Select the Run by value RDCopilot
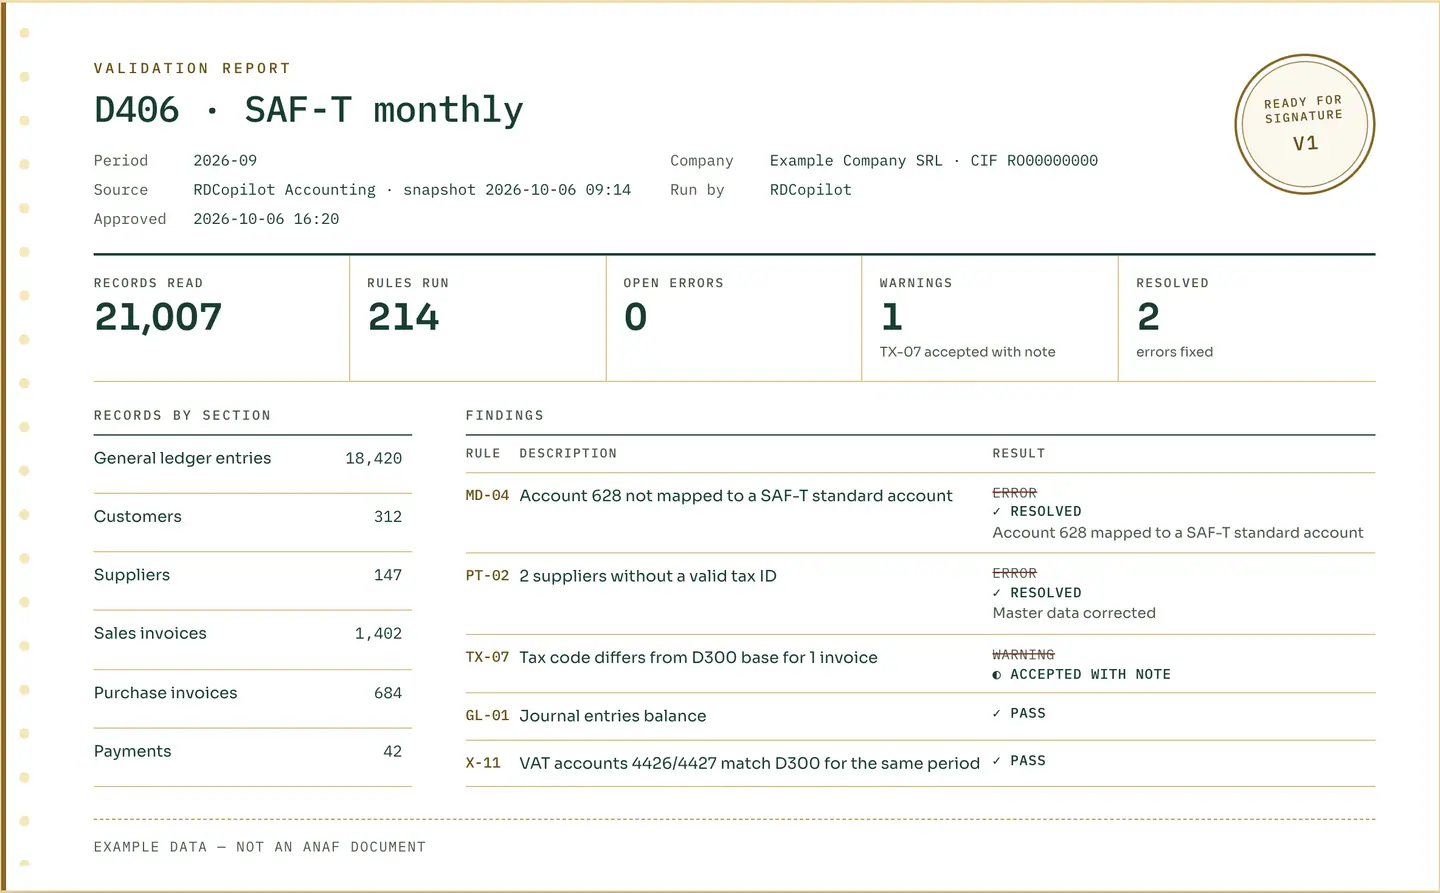The image size is (1440, 893). [811, 189]
